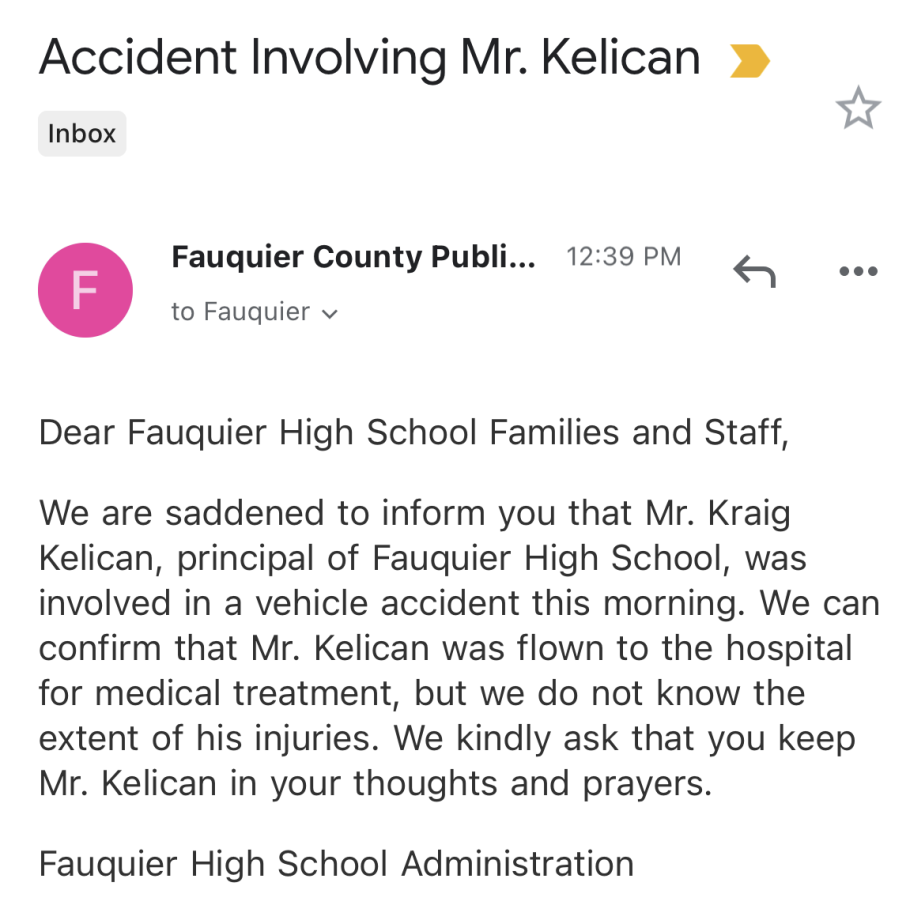This screenshot has width=923, height=900.
Task: Tap 'extent of his injuries' text
Action: click(206, 738)
